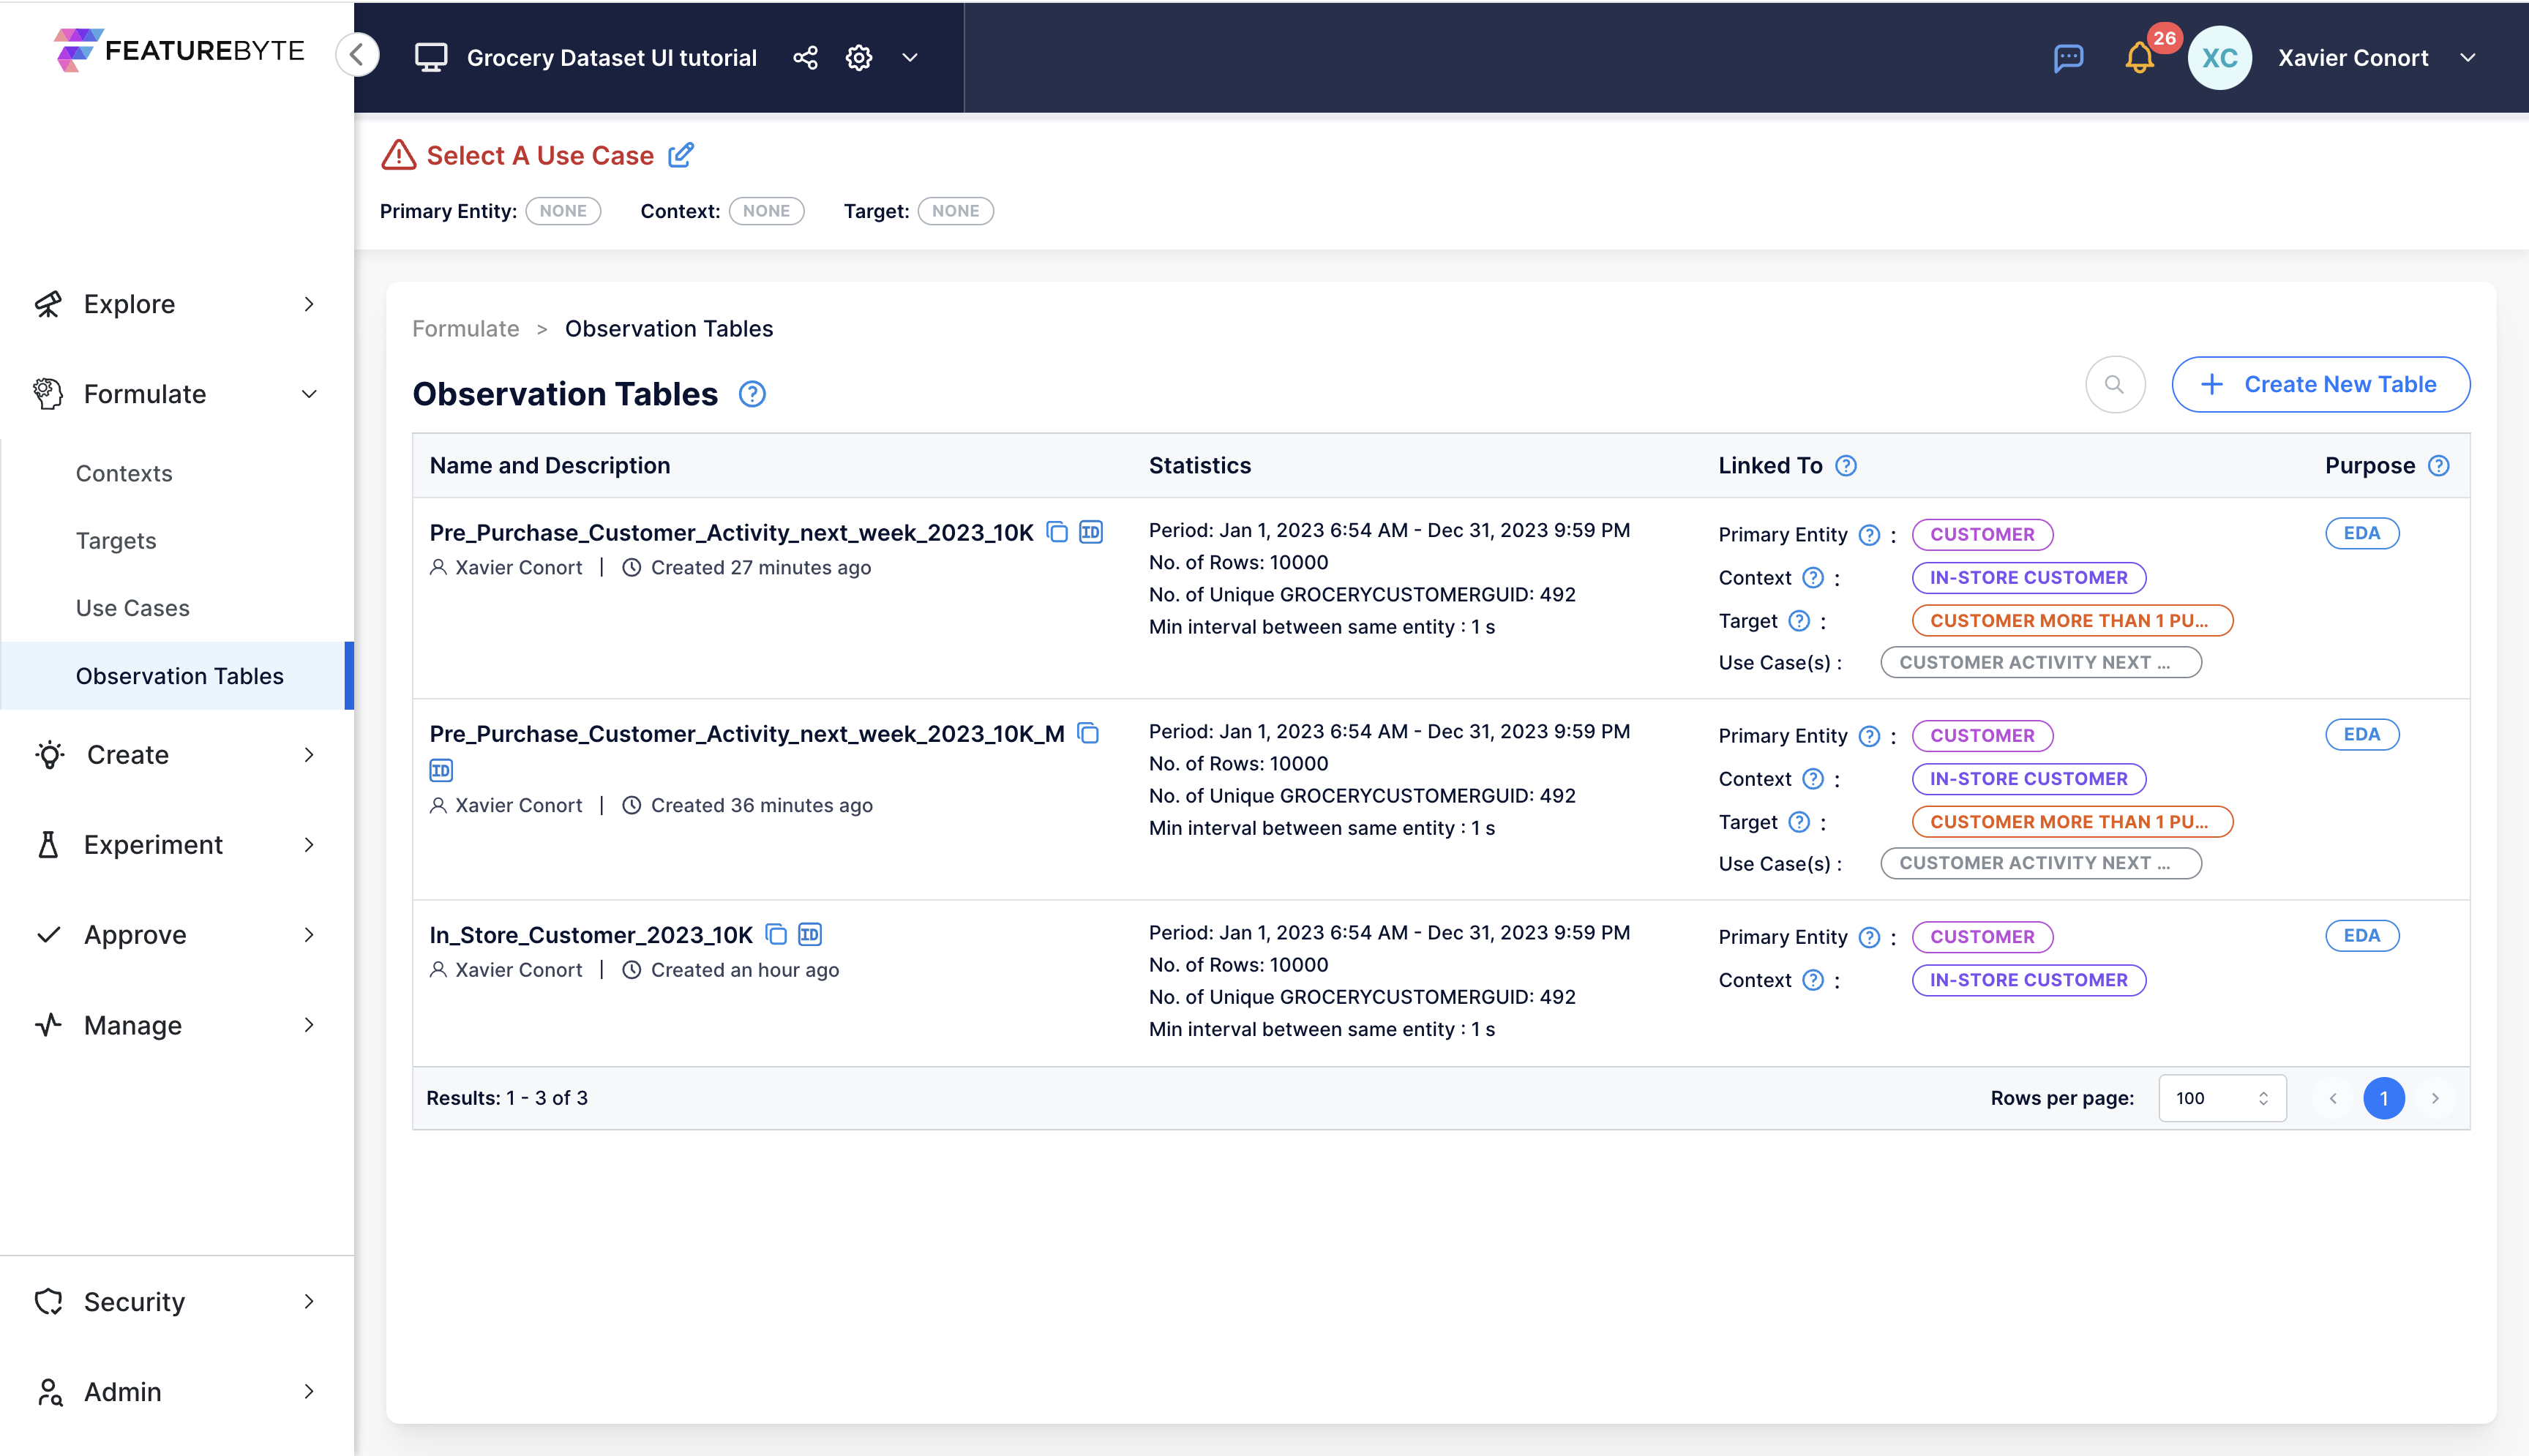This screenshot has width=2529, height=1456.
Task: Click Primary Entity NONE tag
Action: [x=563, y=211]
